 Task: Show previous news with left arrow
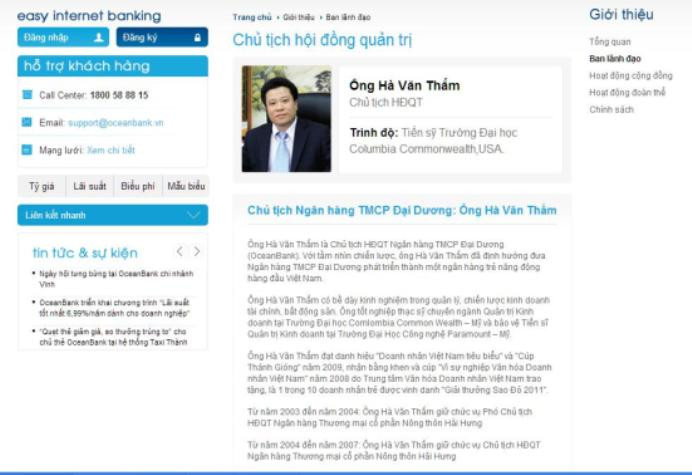click(x=180, y=252)
